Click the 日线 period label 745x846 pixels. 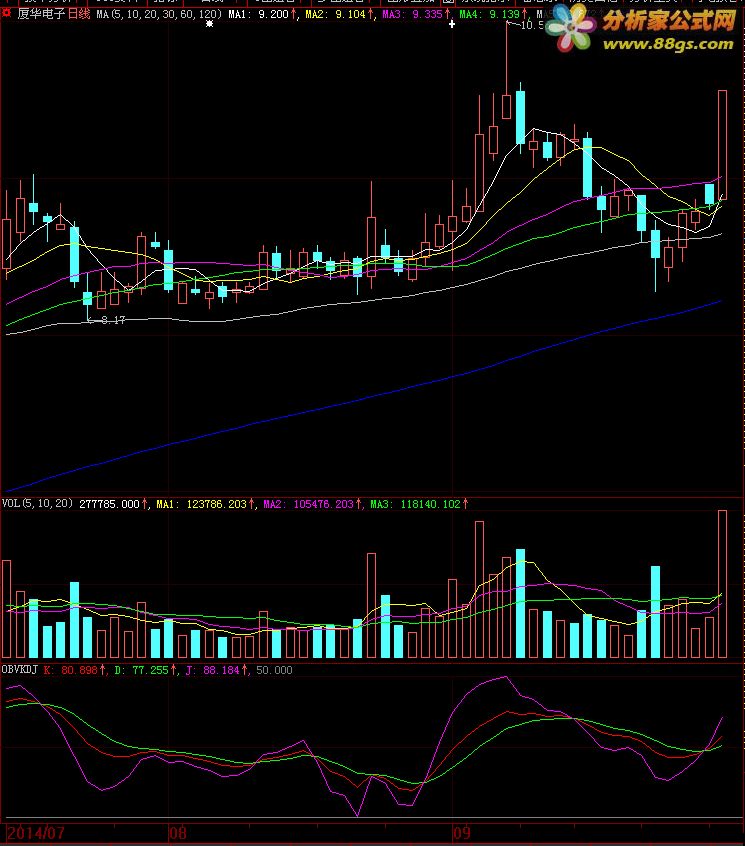pyautogui.click(x=79, y=14)
